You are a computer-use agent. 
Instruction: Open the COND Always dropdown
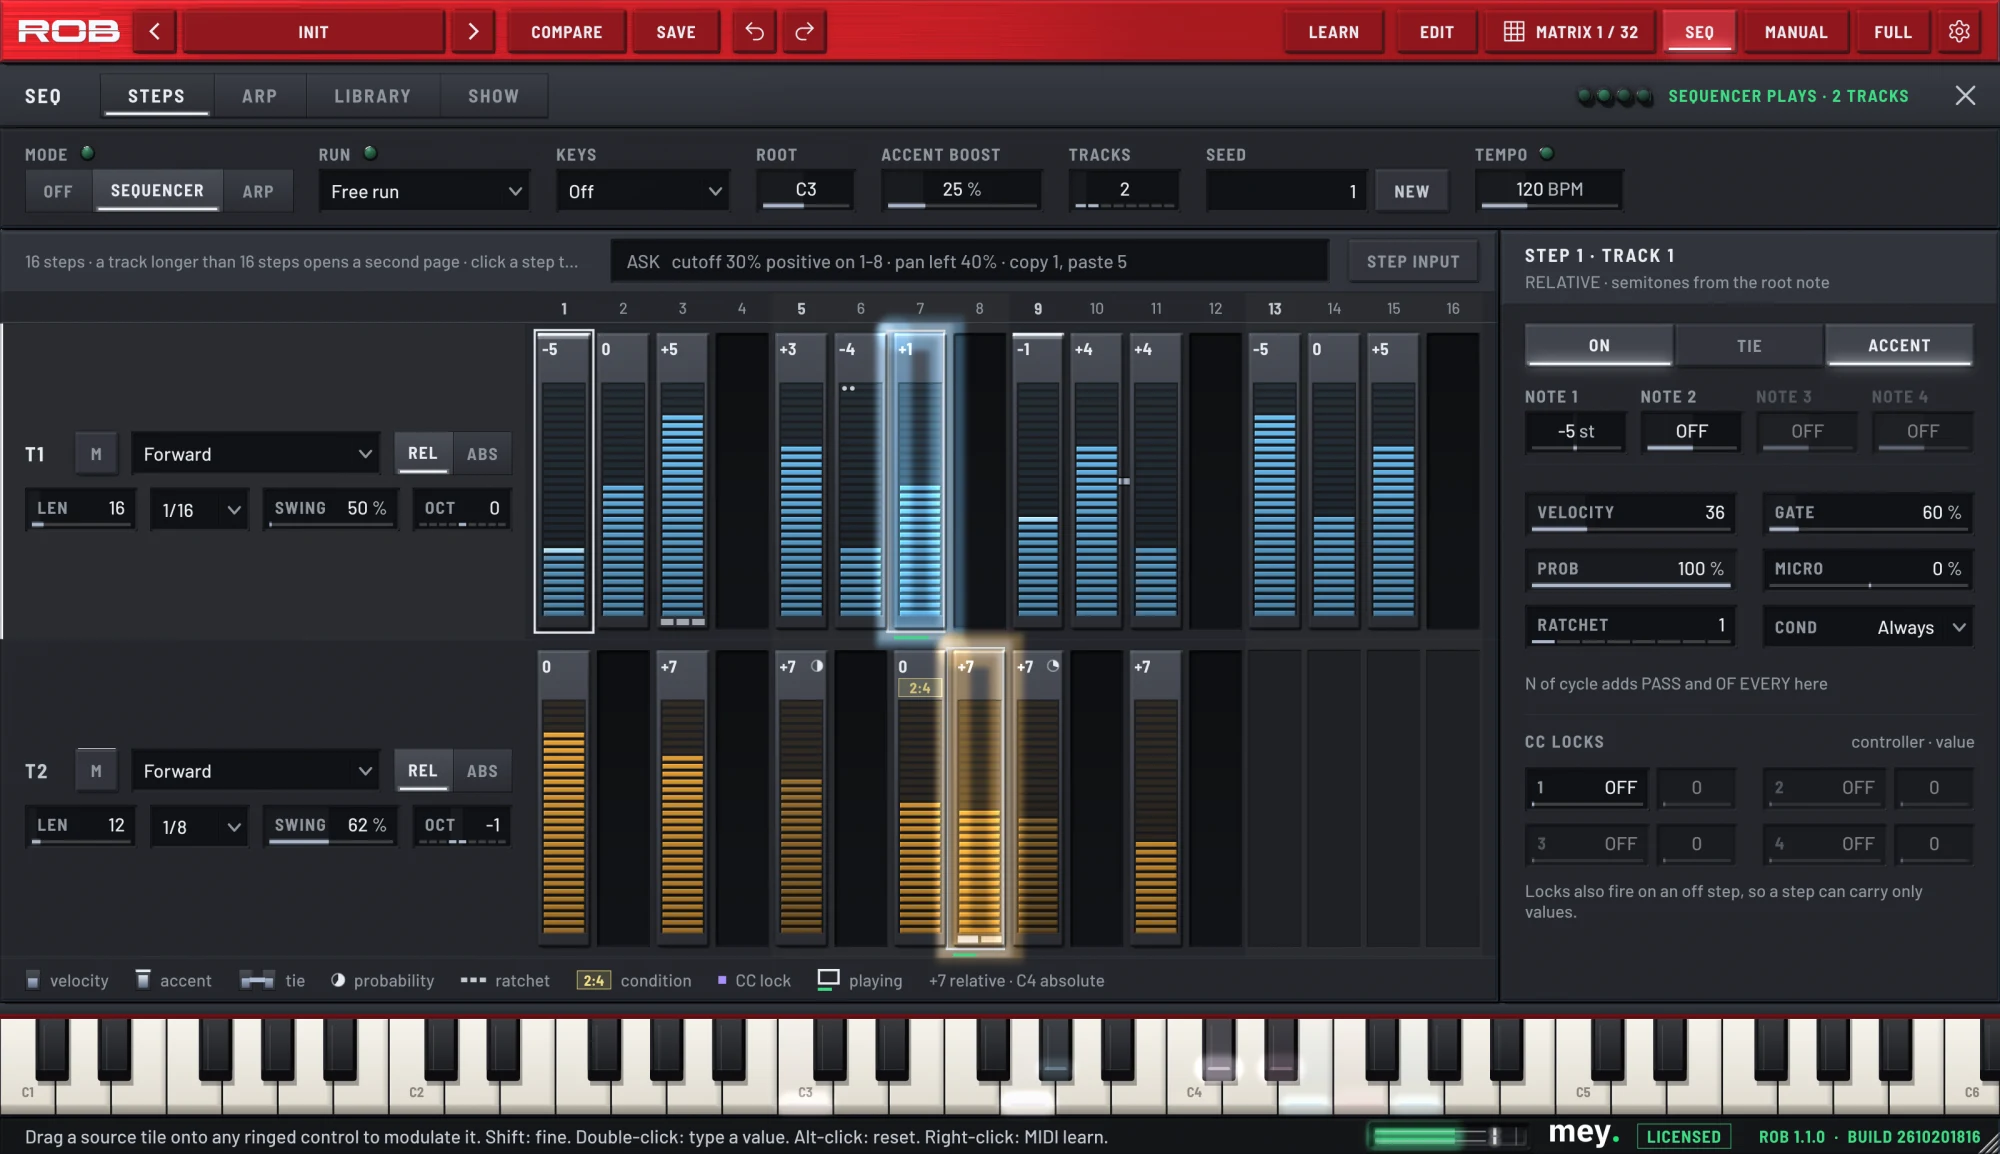tap(1868, 627)
